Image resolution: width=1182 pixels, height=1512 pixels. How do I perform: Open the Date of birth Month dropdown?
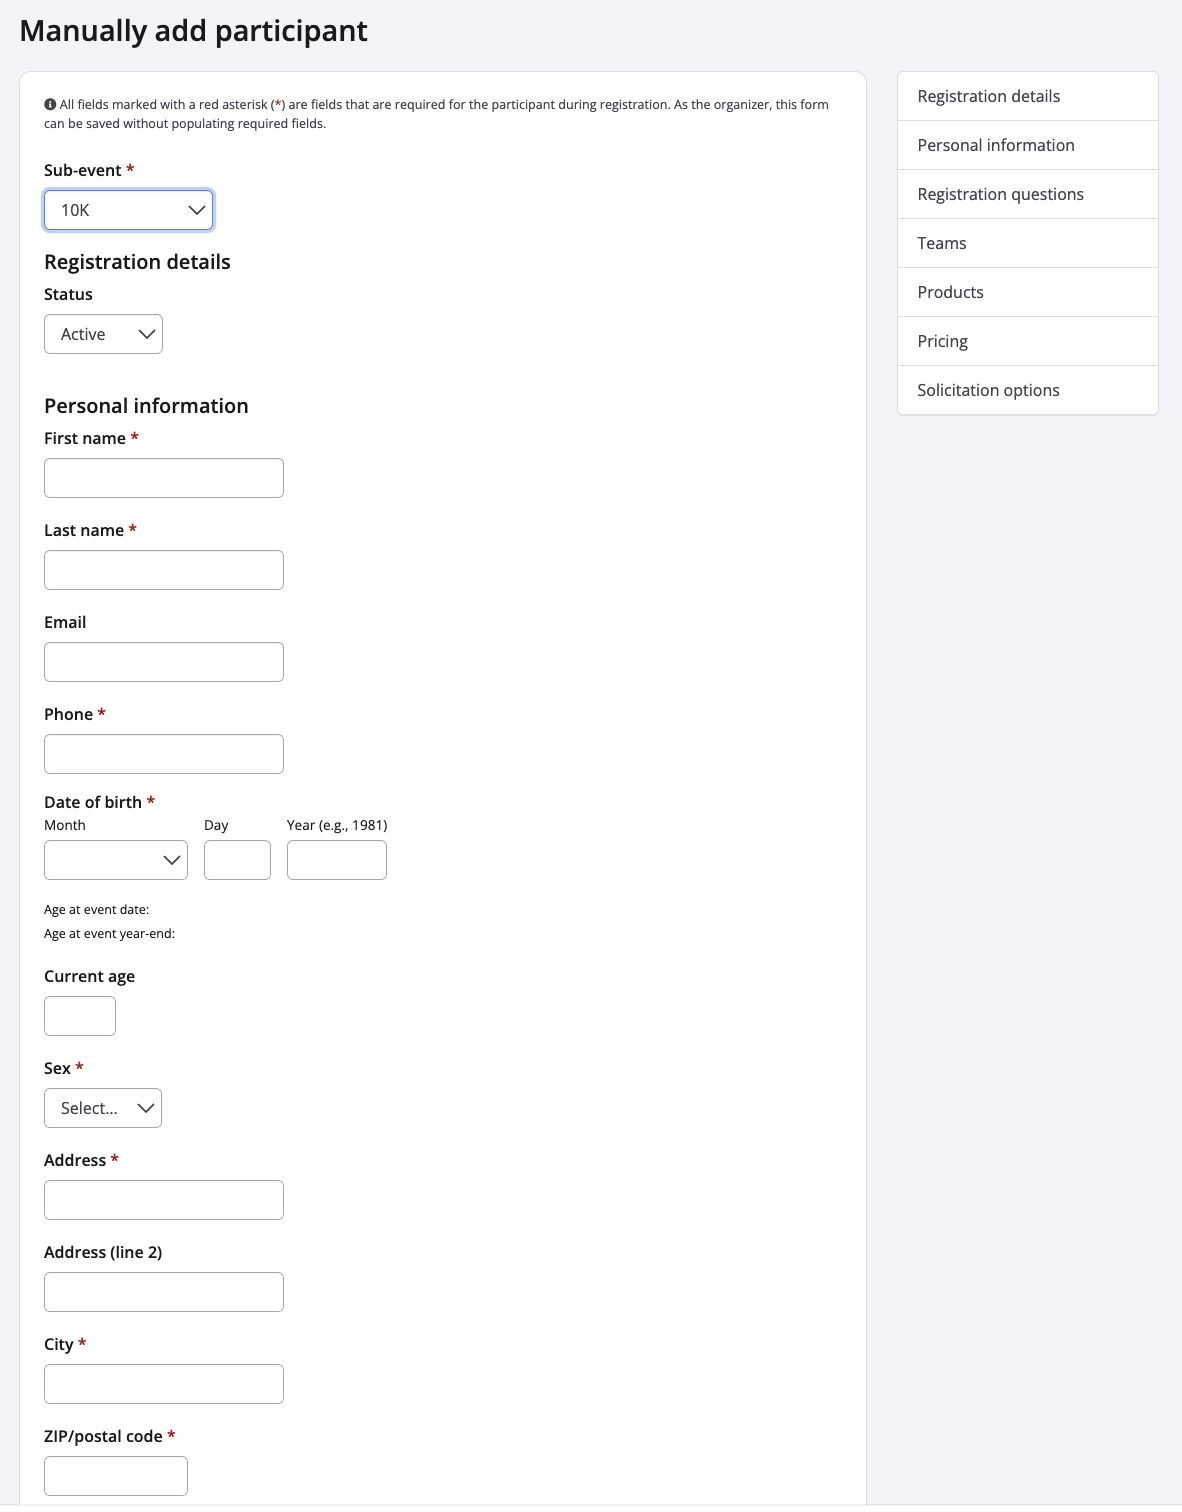click(x=116, y=860)
